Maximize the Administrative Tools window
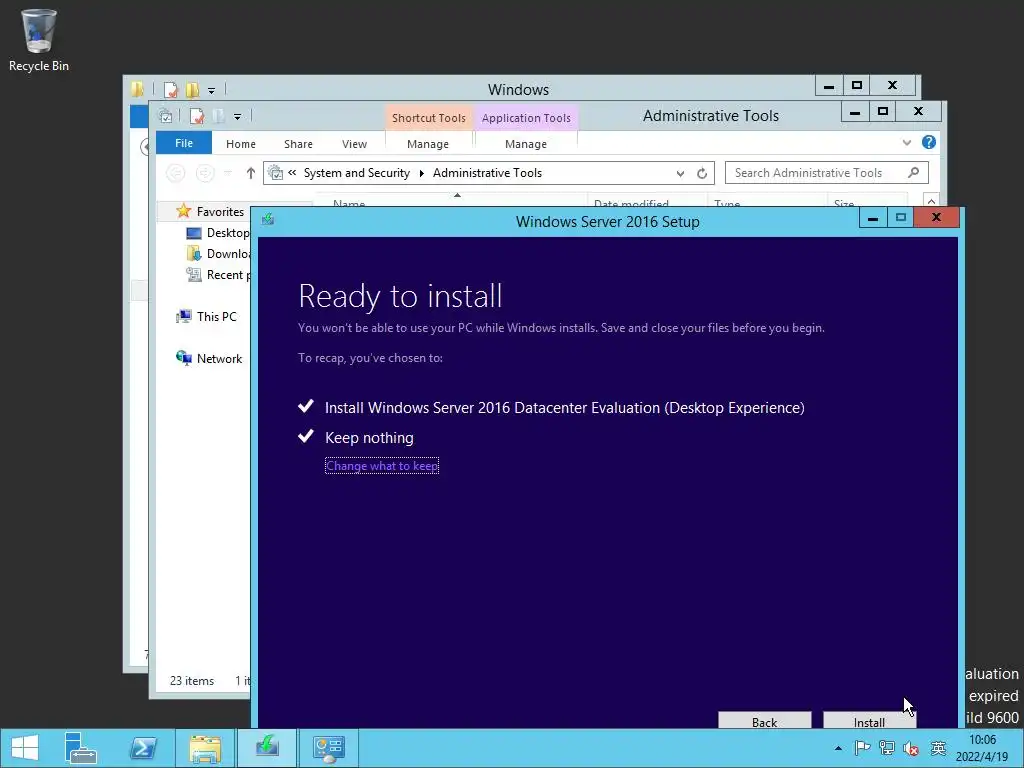The height and width of the screenshot is (768, 1024). [883, 112]
